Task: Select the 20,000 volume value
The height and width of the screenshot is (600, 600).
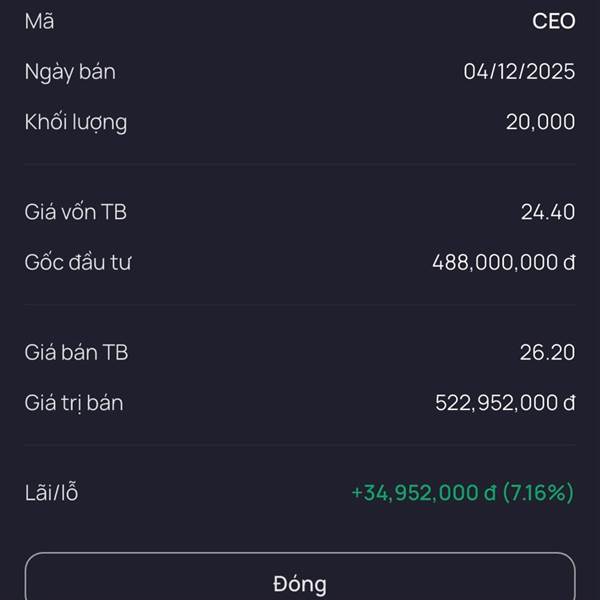Action: pos(540,122)
